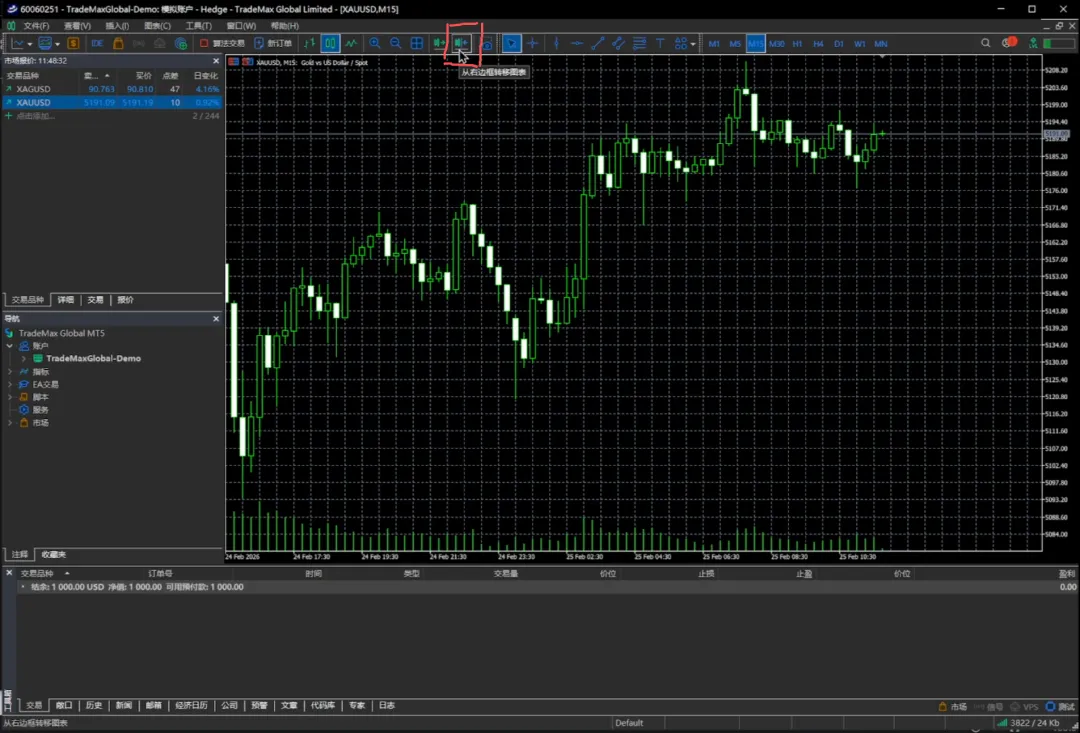Collapse the 账户 accounts tree node
The image size is (1080, 733).
coord(10,346)
